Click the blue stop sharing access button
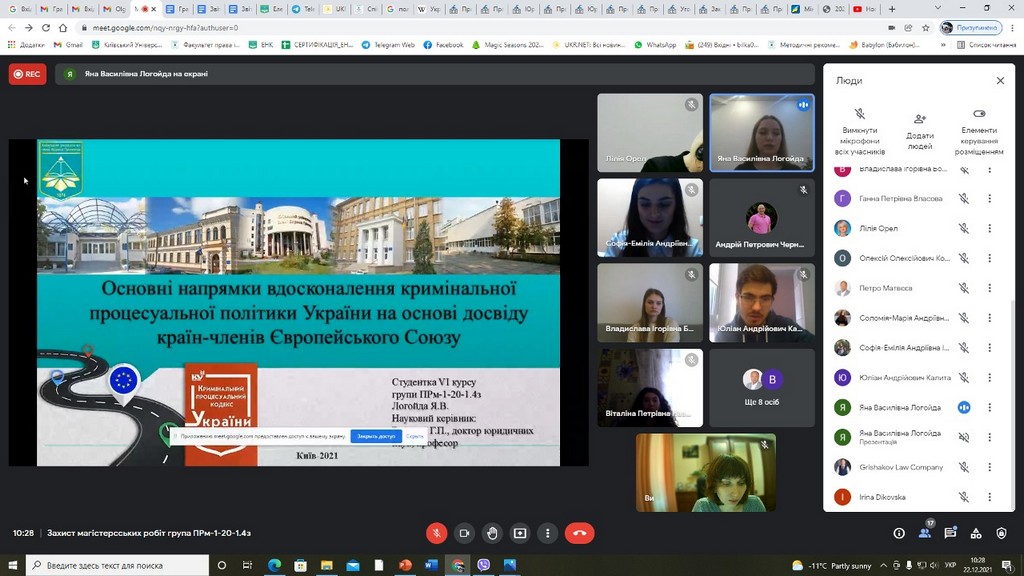Screen dimensions: 1024x576 point(376,436)
